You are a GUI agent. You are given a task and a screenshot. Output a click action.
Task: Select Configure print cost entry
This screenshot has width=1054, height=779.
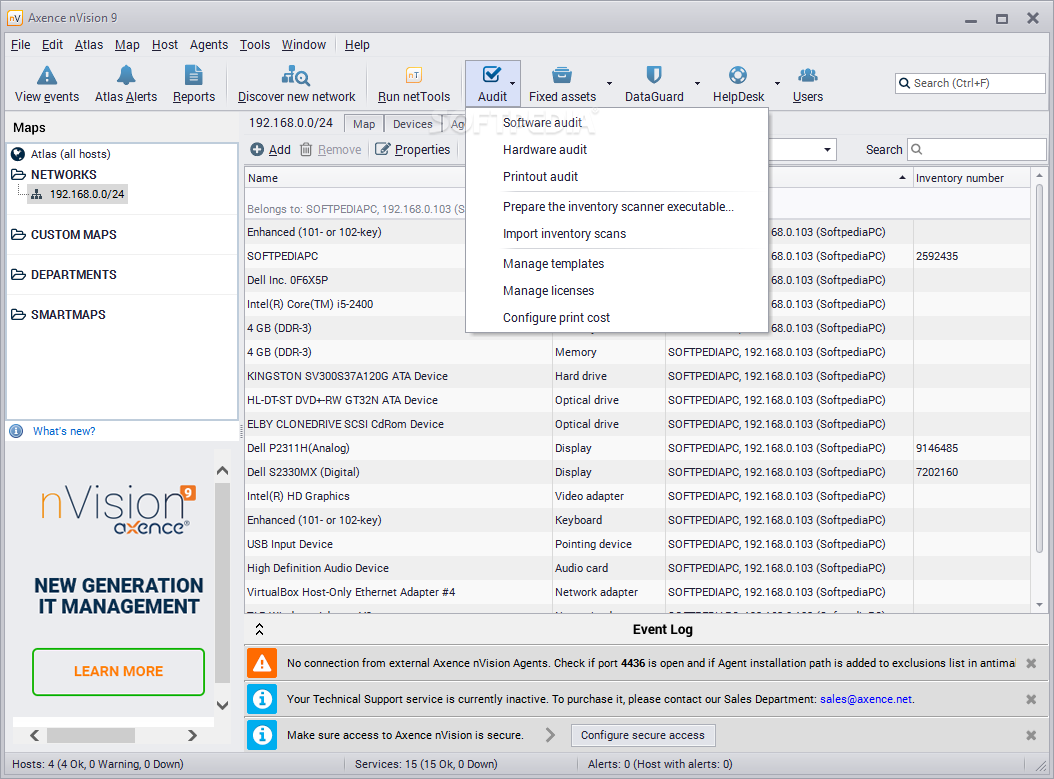[x=616, y=317]
